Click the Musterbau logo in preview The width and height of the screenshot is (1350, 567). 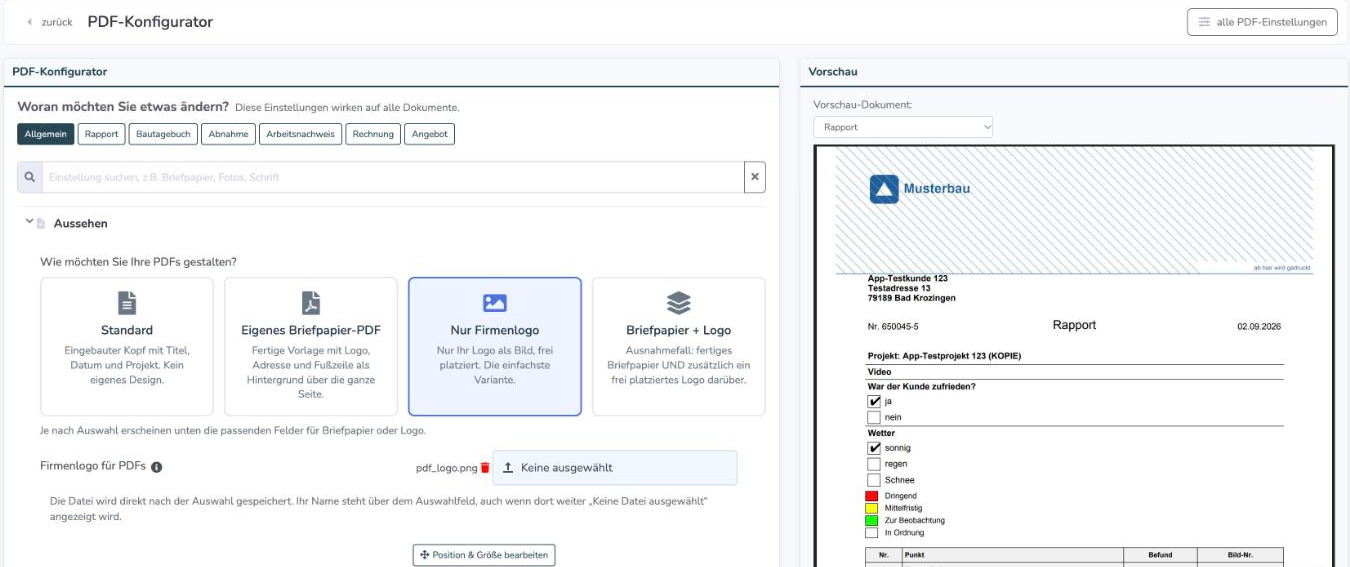tap(920, 188)
